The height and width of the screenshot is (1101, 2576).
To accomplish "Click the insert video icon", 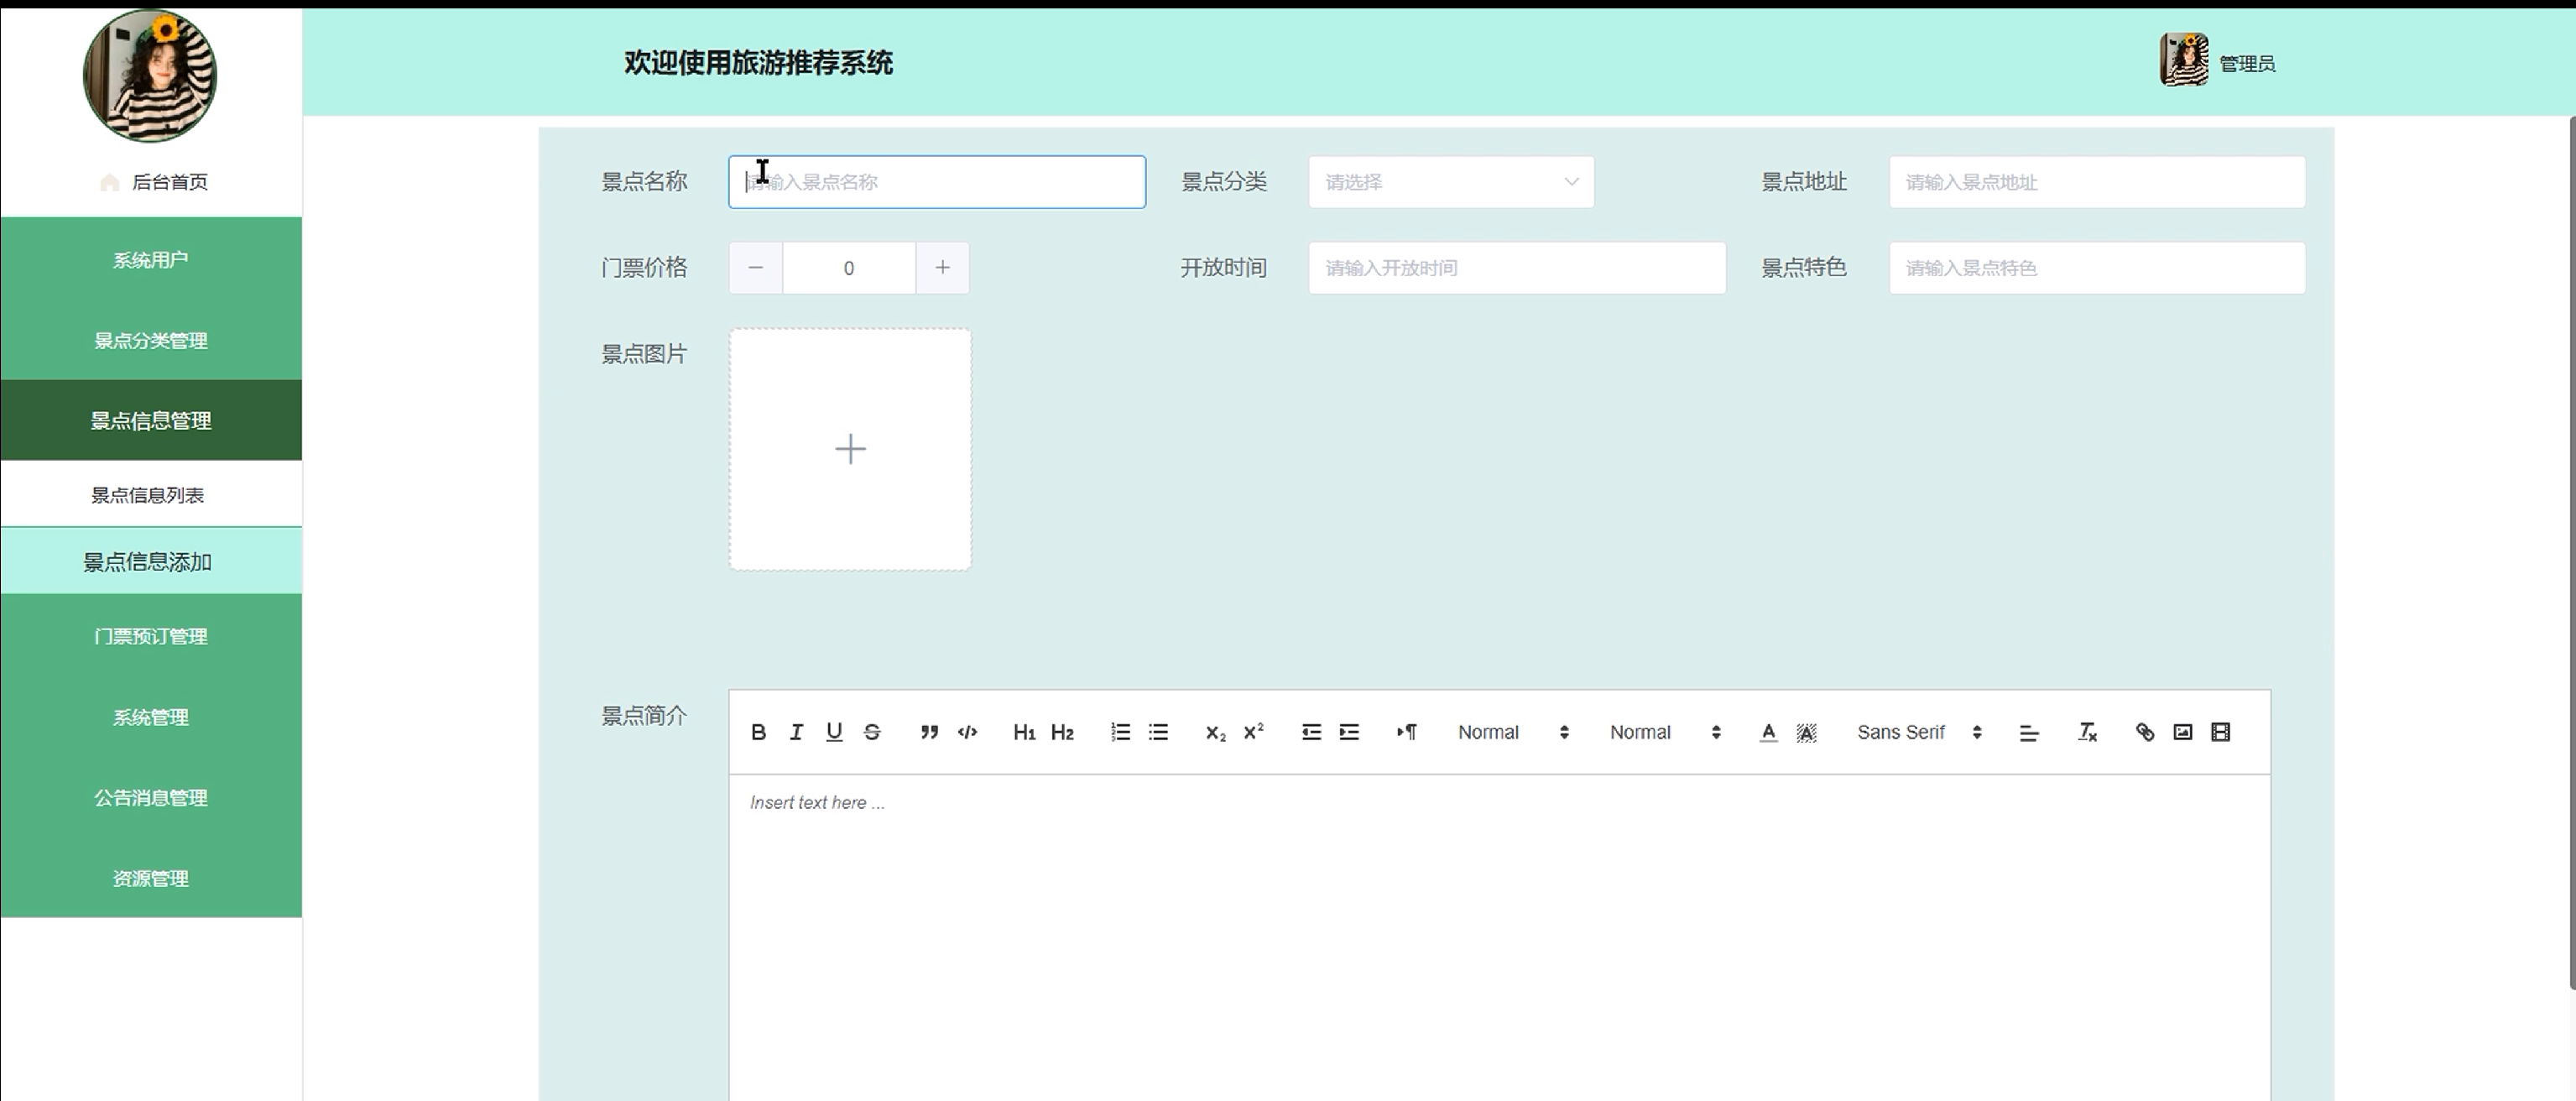I will point(2220,732).
